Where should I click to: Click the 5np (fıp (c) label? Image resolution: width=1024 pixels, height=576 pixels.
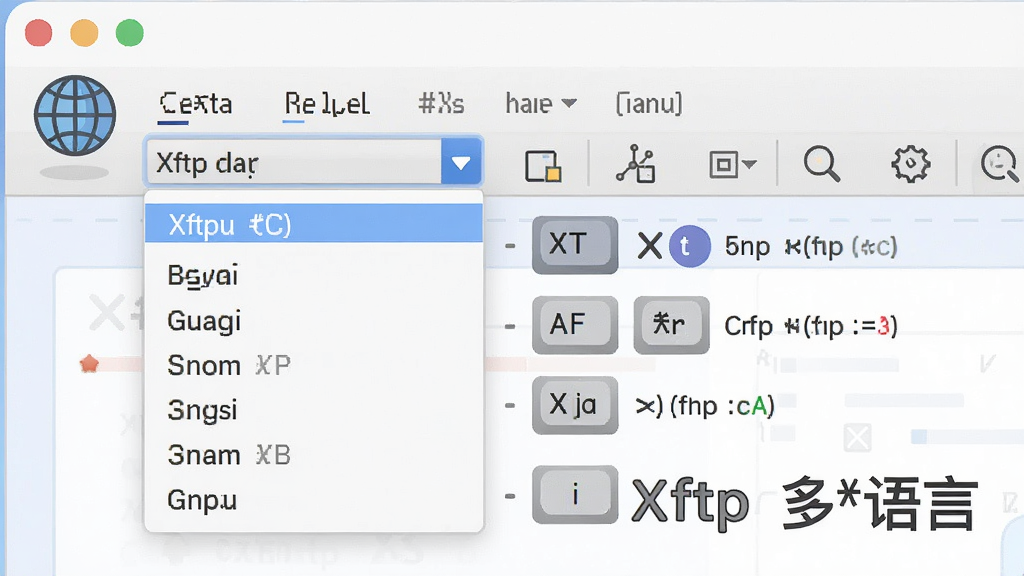[810, 247]
